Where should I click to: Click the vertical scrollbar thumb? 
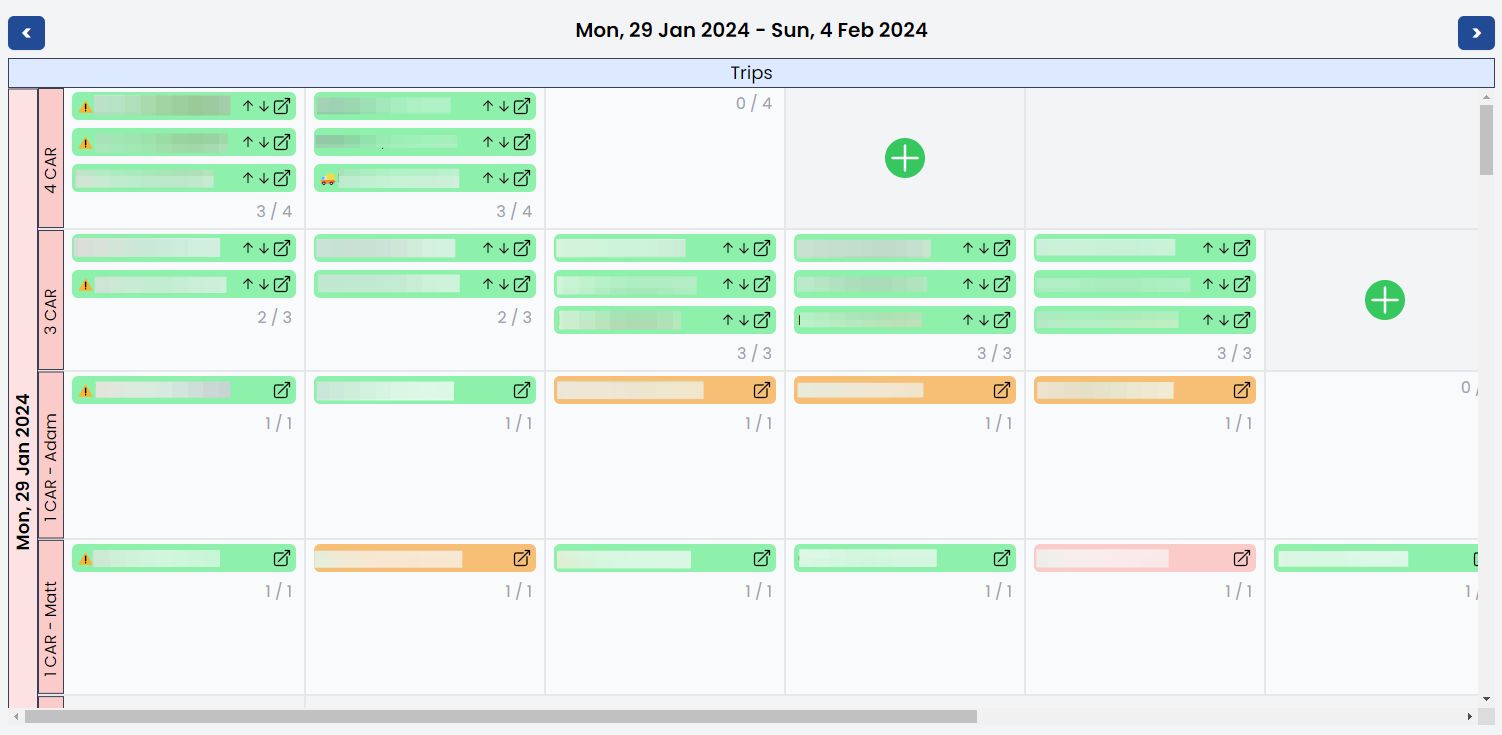pyautogui.click(x=1486, y=139)
